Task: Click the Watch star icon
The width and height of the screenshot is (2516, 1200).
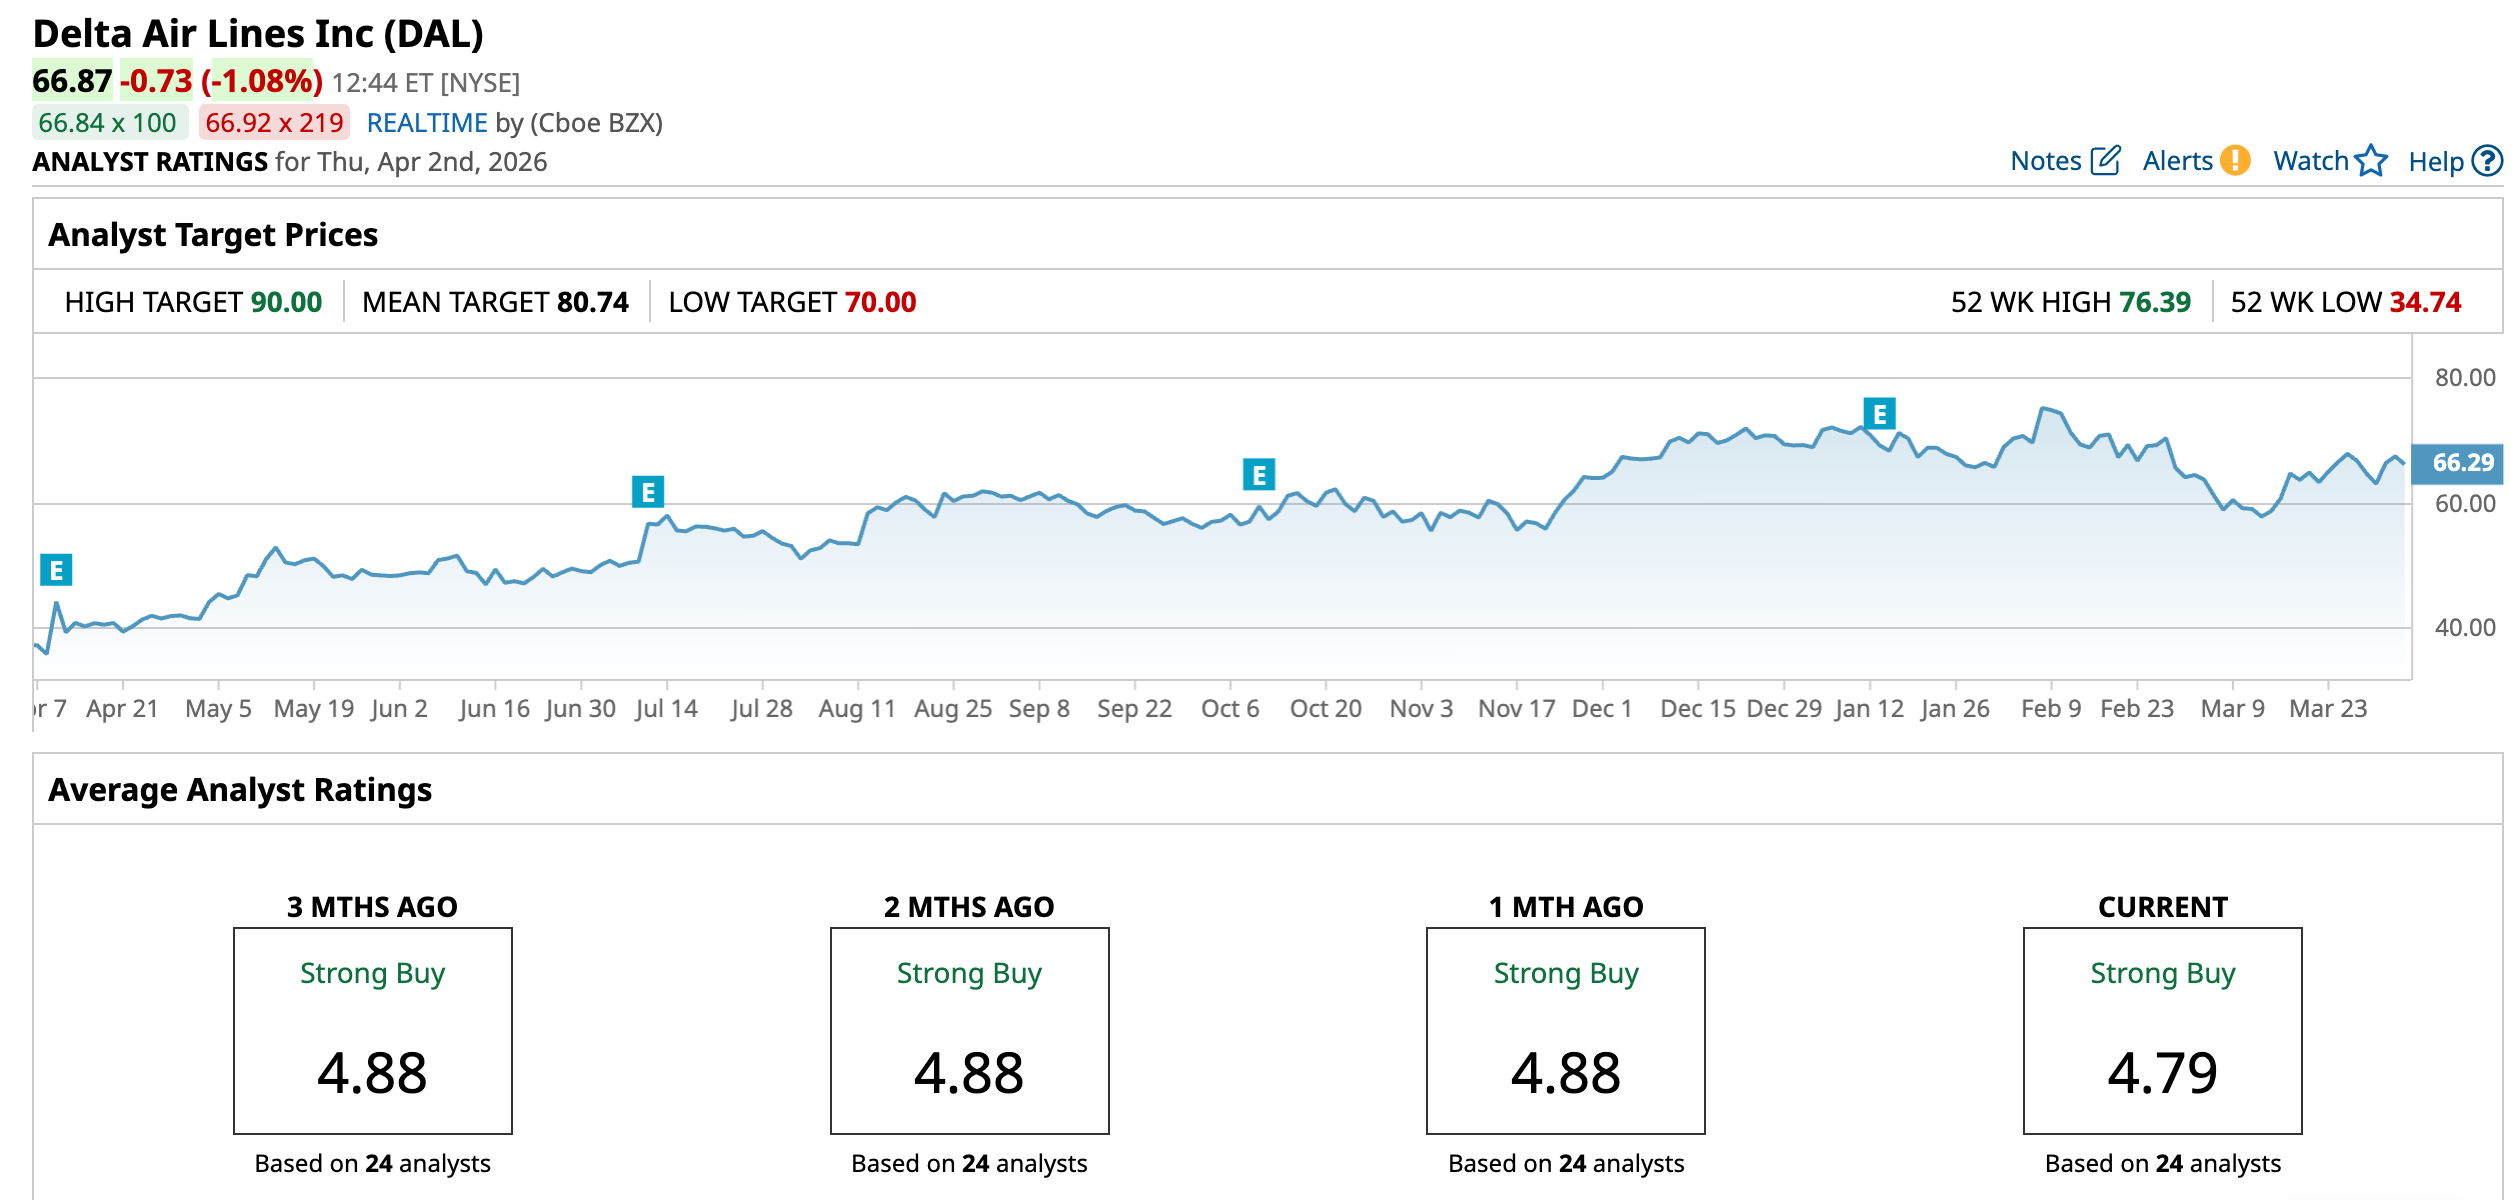Action: pyautogui.click(x=2370, y=161)
